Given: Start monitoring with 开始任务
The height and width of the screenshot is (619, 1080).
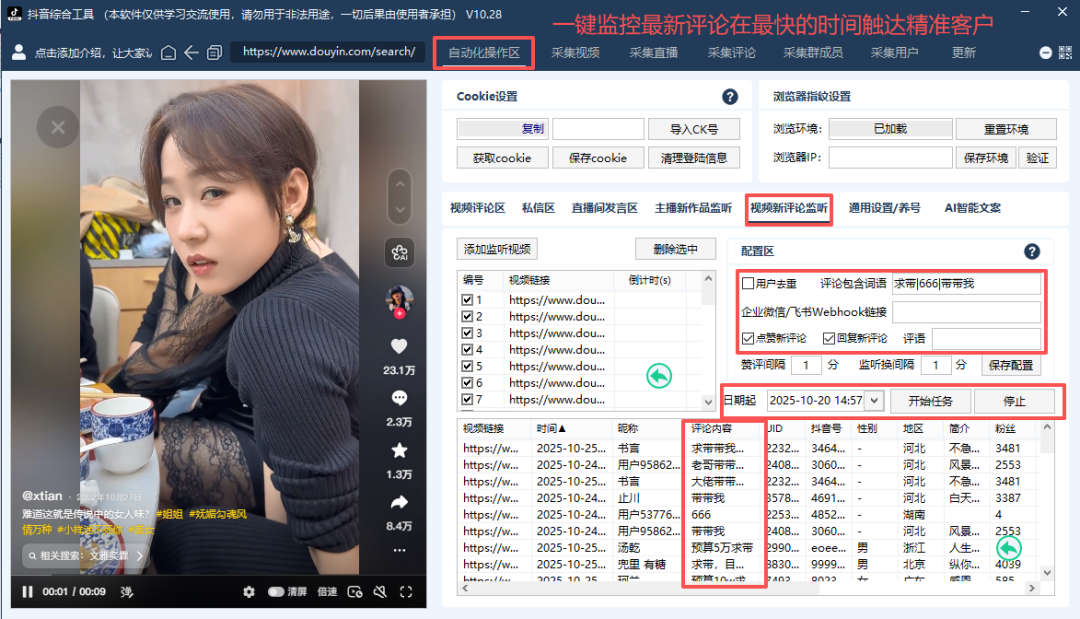Looking at the screenshot, I should tap(930, 401).
